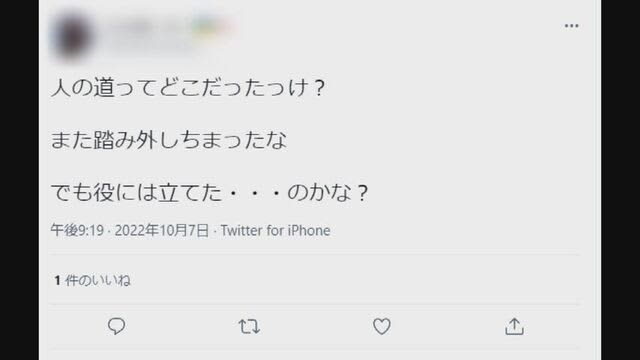Open the share upload-arrow icon
This screenshot has height=360, width=640.
[x=514, y=327]
